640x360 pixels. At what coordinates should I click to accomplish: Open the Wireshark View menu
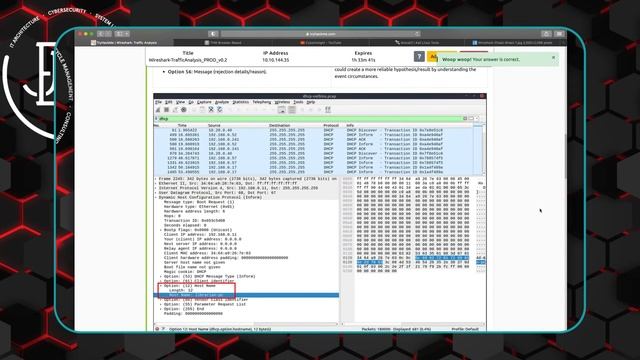180,102
